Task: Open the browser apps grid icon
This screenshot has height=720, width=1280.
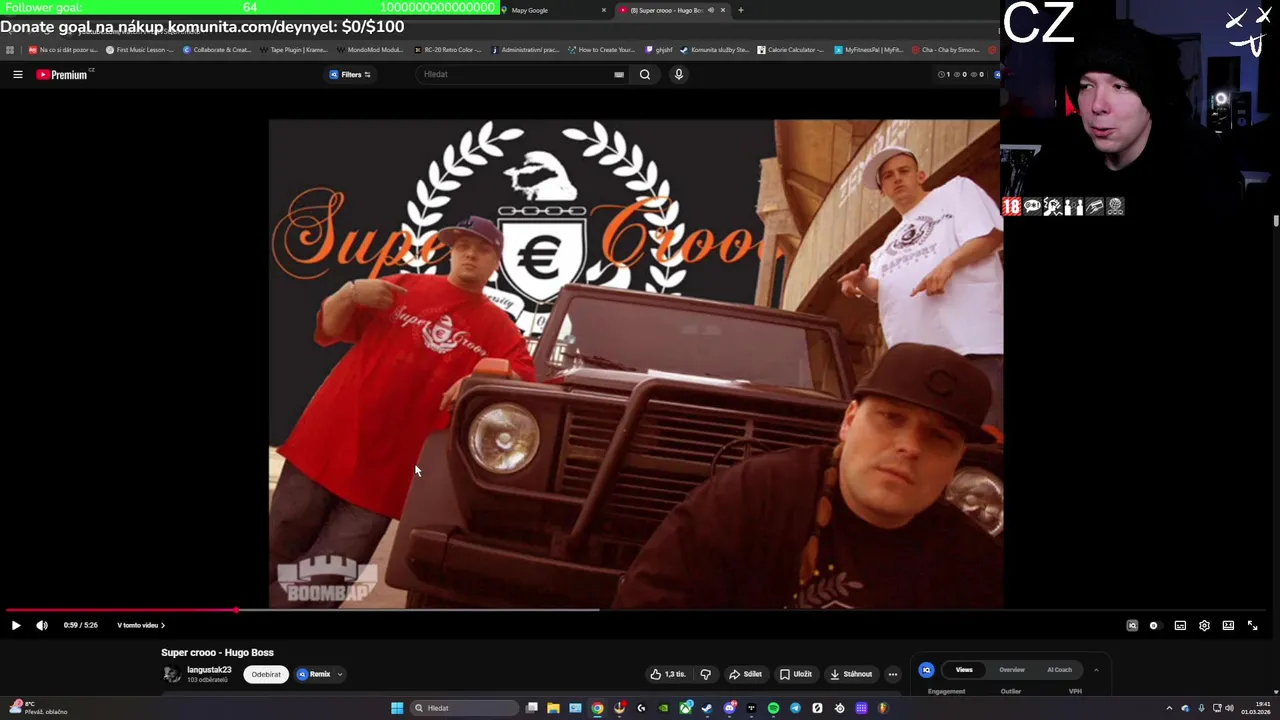Action: point(10,49)
